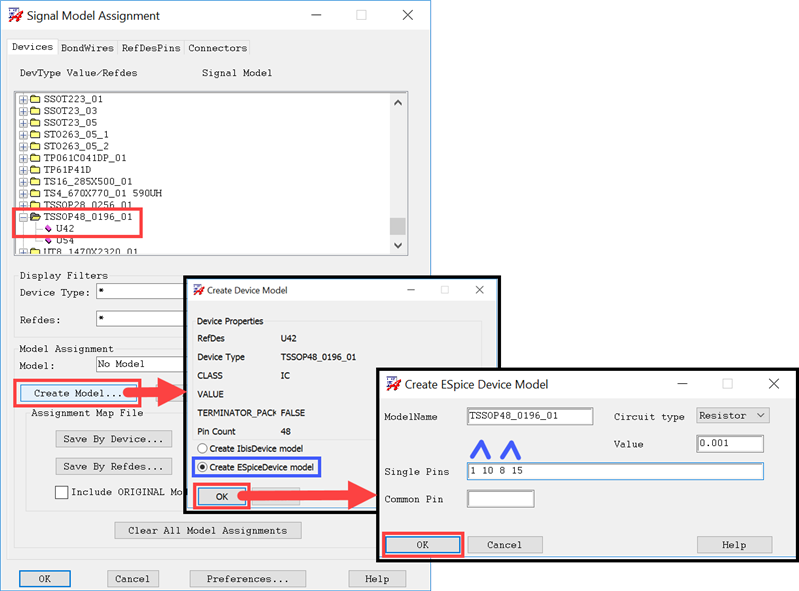Select the TP61P41D folder icon

(36, 170)
